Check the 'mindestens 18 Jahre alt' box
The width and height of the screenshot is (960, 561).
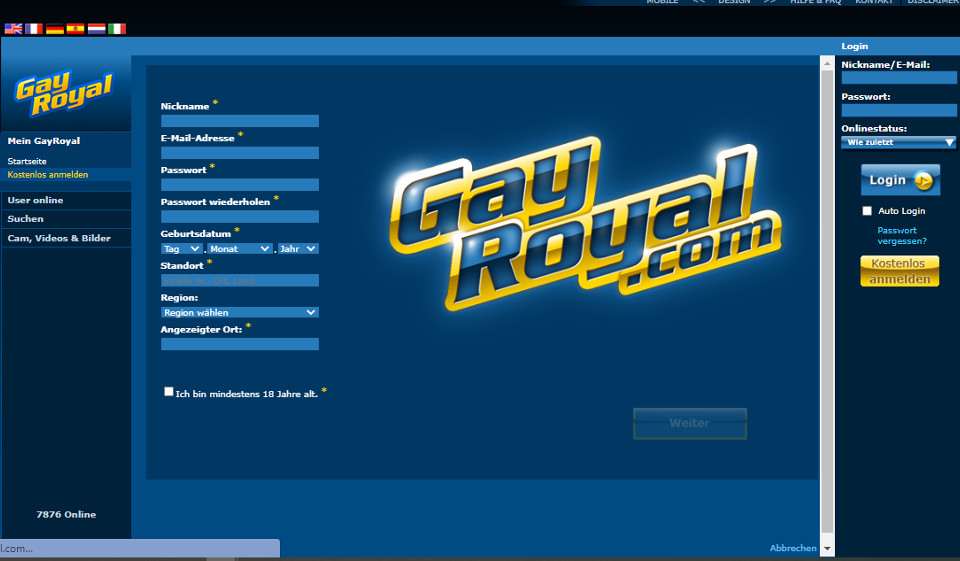coord(169,392)
